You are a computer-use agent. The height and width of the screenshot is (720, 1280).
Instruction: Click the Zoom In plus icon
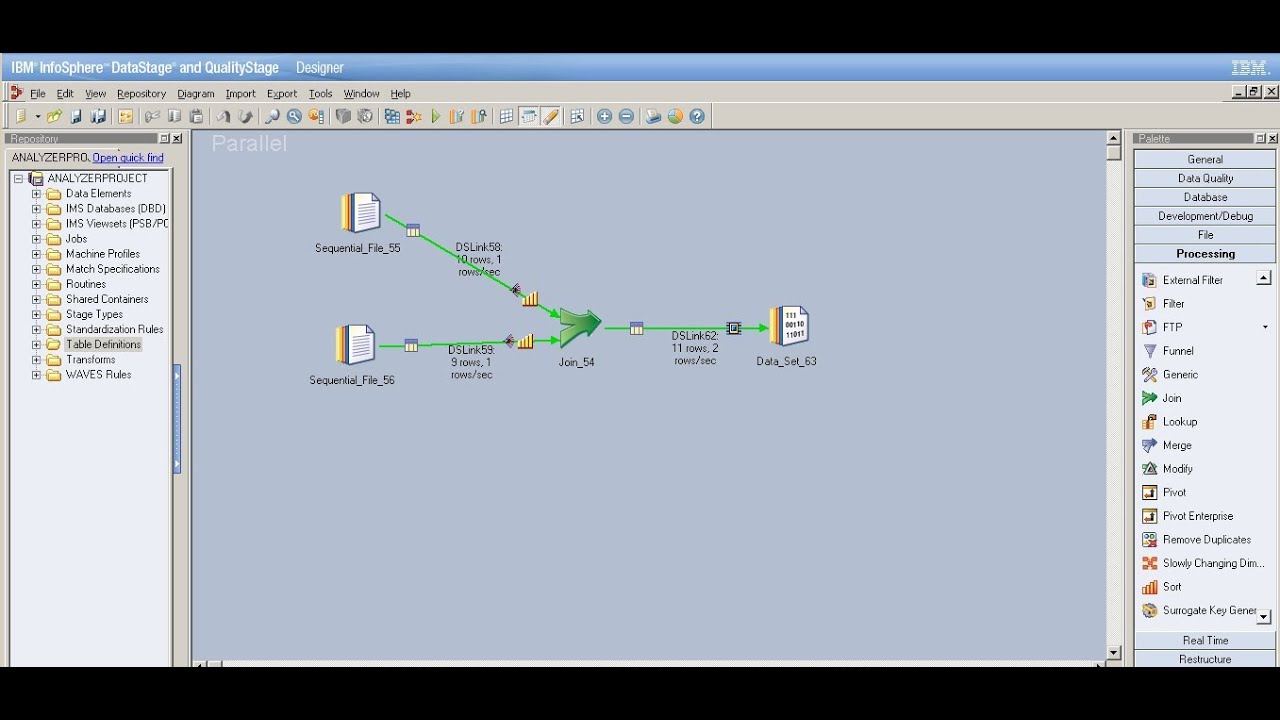pos(604,117)
